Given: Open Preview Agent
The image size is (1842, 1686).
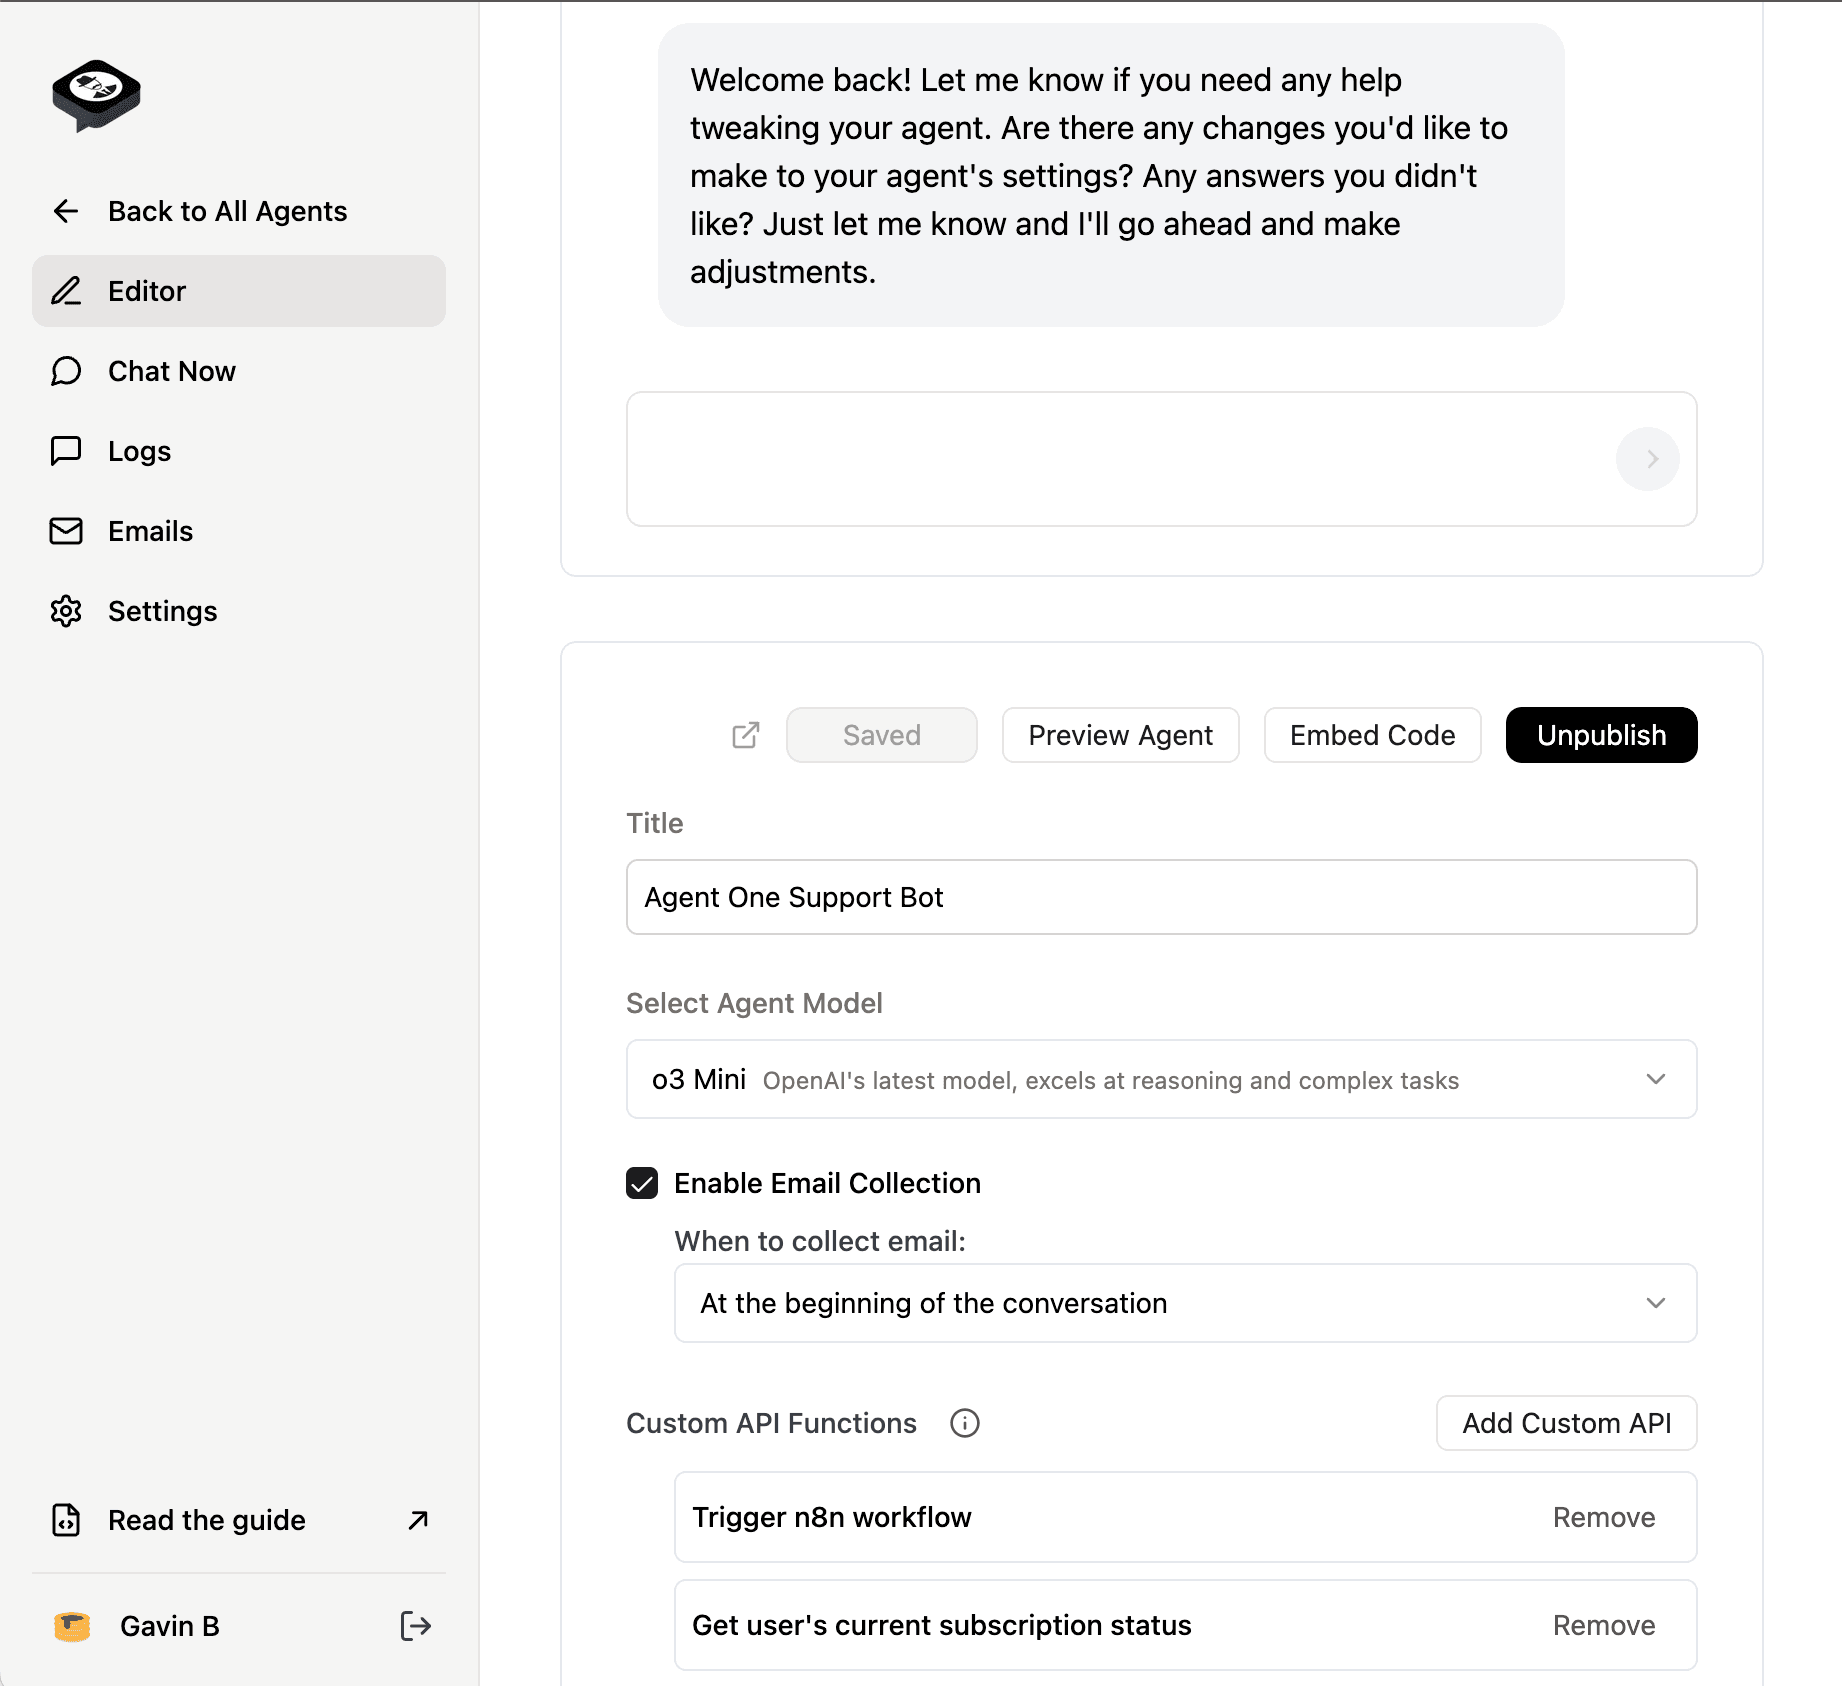Looking at the screenshot, I should coord(1119,735).
